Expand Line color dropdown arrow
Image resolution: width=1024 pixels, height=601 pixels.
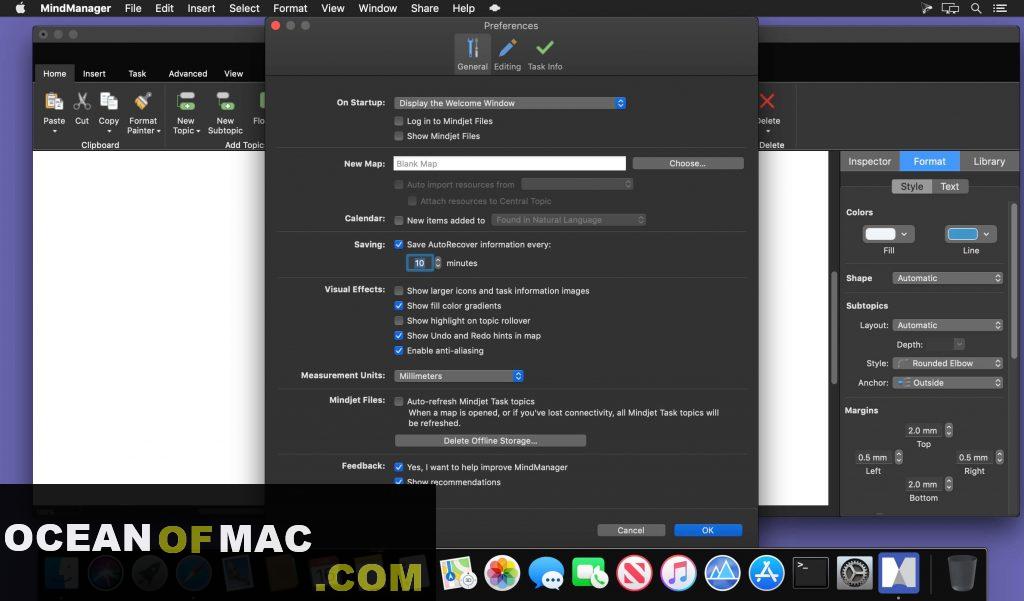987,234
